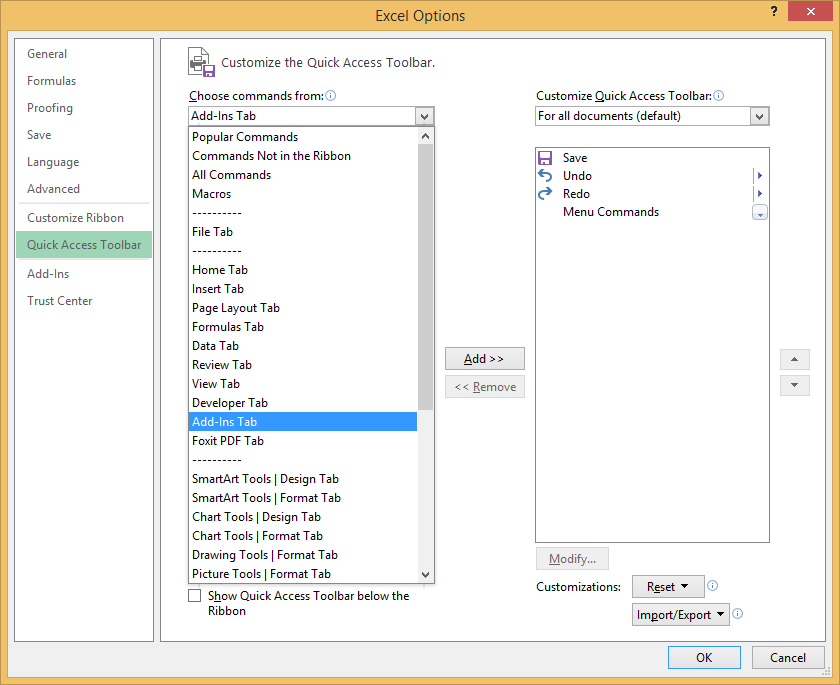Confirm with the OK button

(x=704, y=658)
